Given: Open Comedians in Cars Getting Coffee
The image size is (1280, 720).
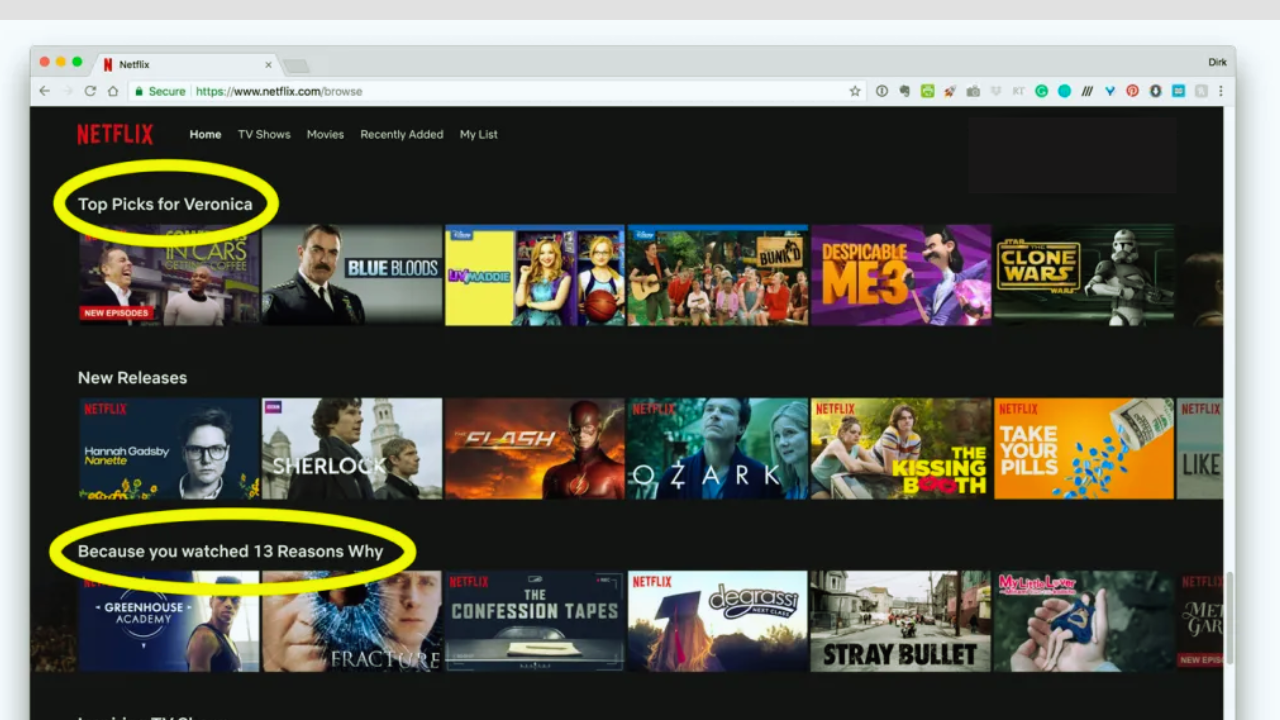Looking at the screenshot, I should point(169,275).
